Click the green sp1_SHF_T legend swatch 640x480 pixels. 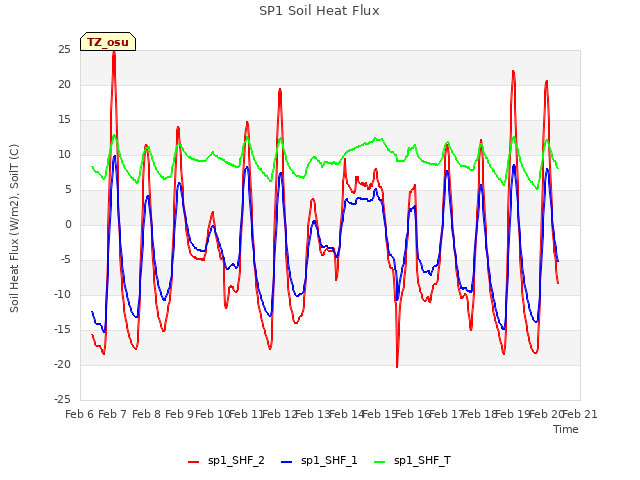pyautogui.click(x=380, y=462)
